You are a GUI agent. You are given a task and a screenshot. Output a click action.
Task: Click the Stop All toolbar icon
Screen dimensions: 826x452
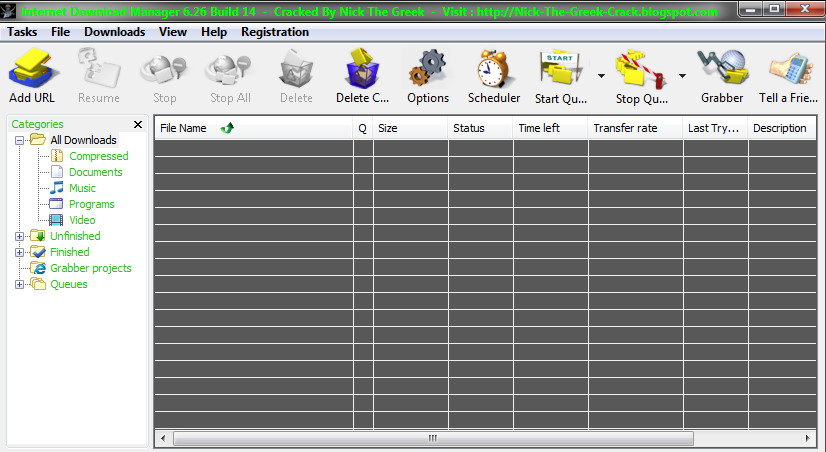pos(230,70)
